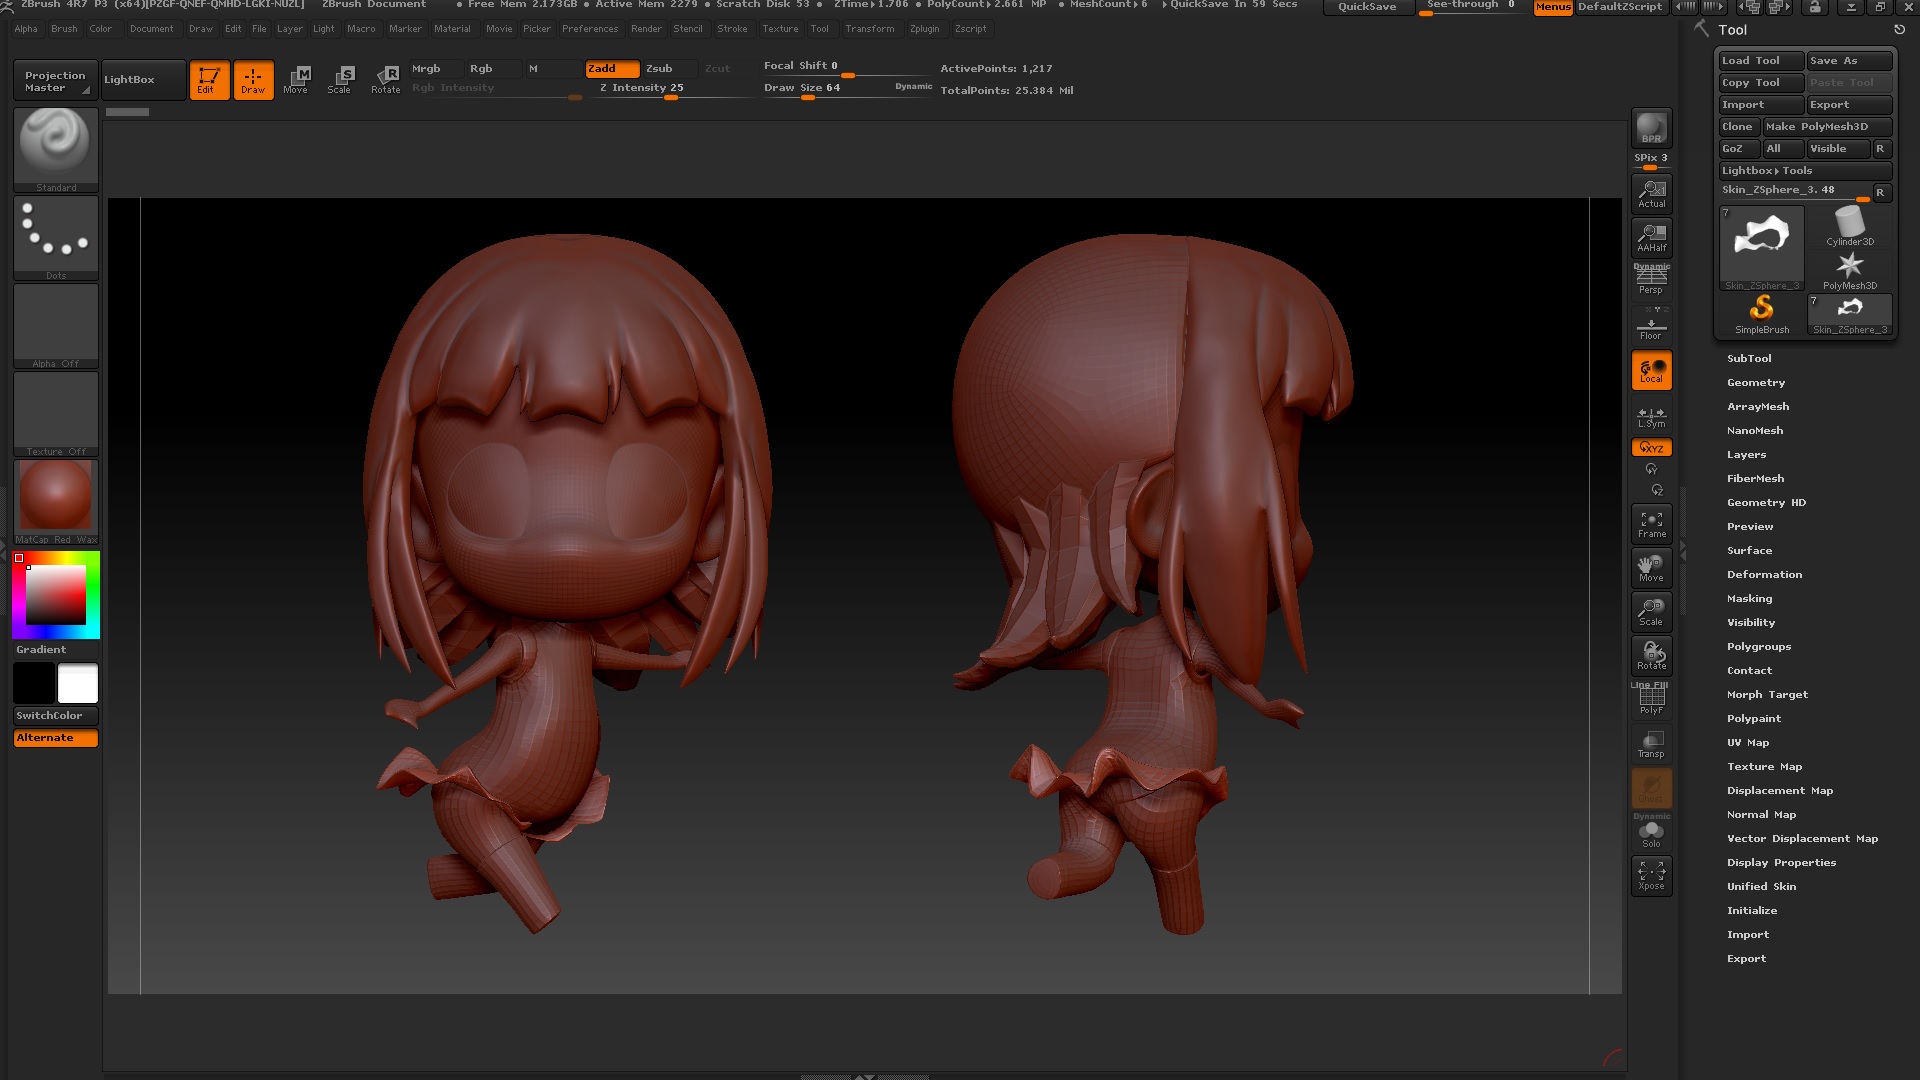This screenshot has height=1080, width=1920.
Task: Select the Rotate tool in top toolbar
Action: [385, 79]
